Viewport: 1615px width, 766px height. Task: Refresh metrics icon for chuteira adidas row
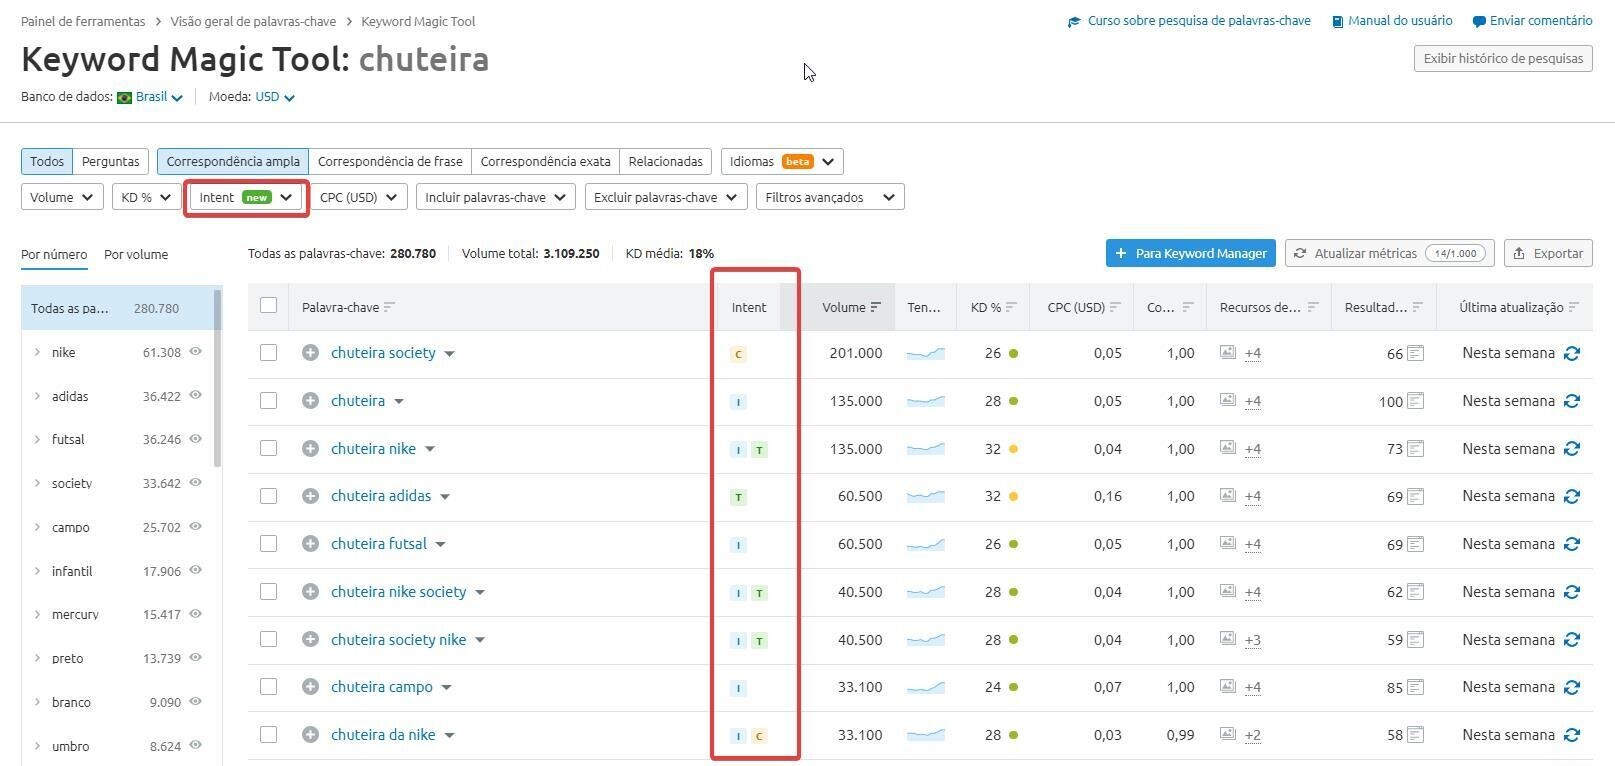point(1571,496)
